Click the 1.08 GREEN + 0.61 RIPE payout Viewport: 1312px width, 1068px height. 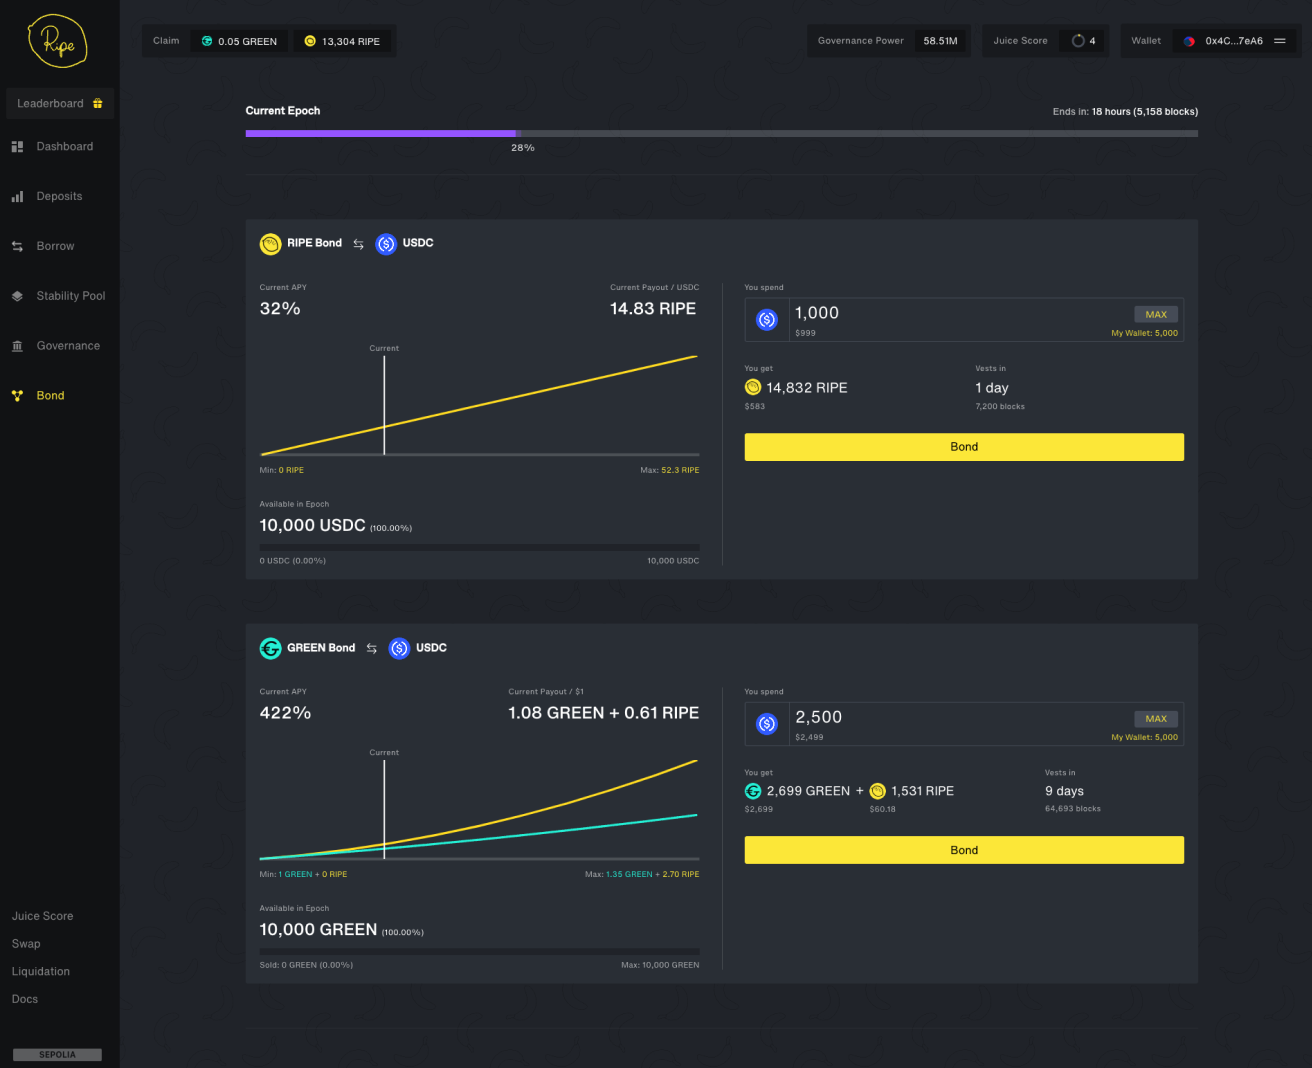coord(604,713)
